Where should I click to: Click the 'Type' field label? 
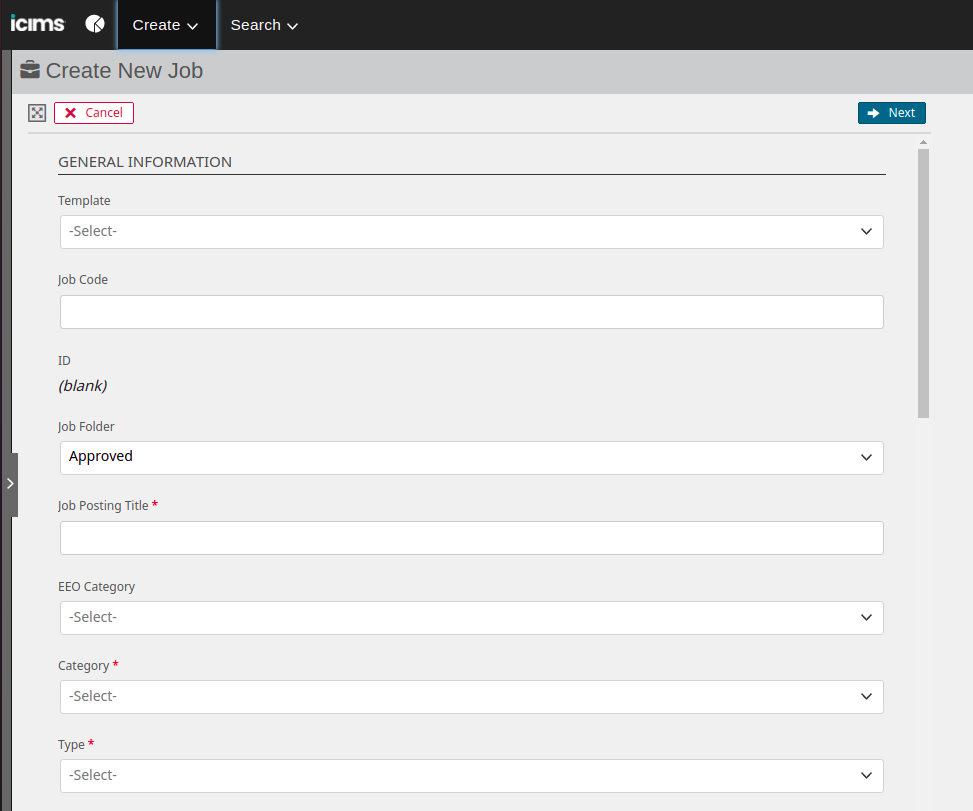(x=71, y=745)
